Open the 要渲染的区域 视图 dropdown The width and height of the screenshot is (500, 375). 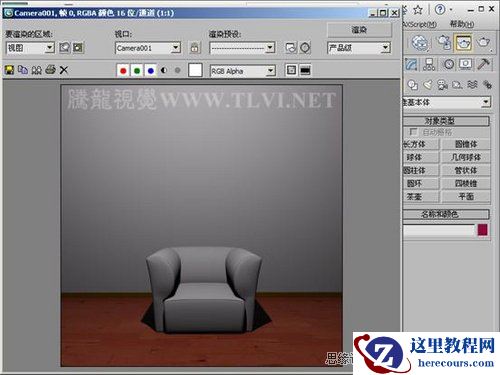[x=30, y=48]
